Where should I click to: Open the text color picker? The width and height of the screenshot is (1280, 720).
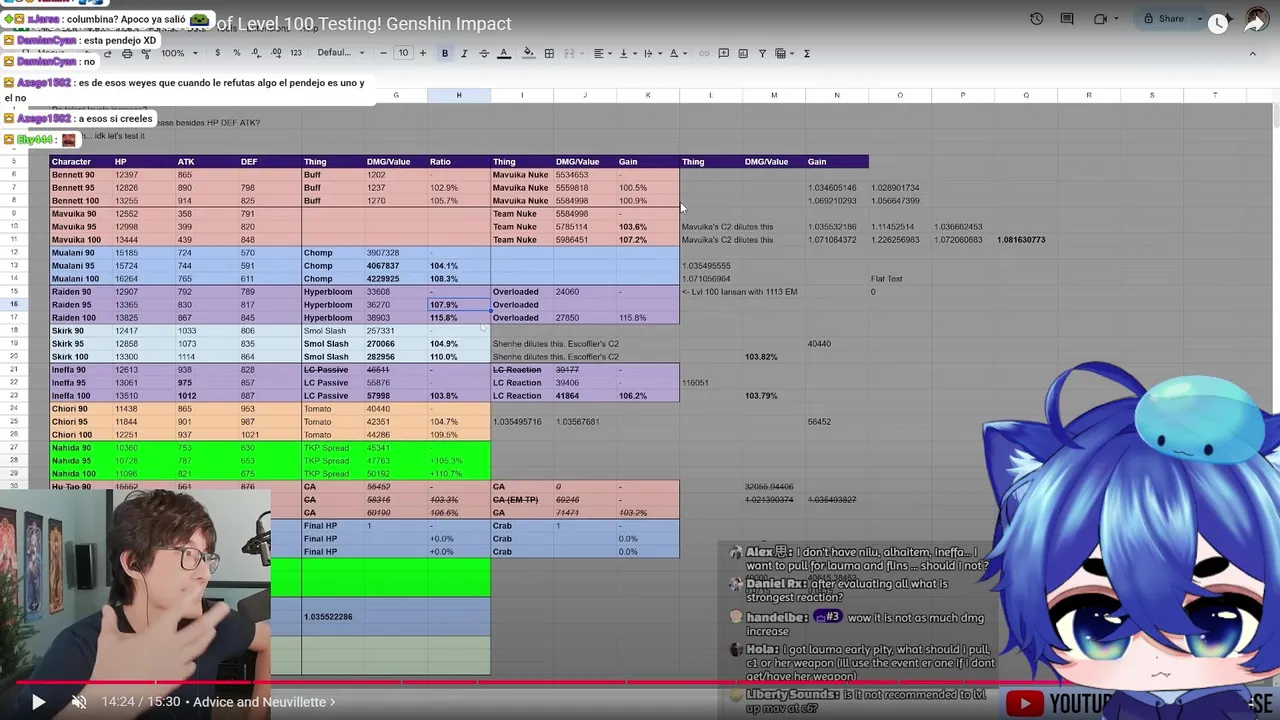click(x=503, y=53)
